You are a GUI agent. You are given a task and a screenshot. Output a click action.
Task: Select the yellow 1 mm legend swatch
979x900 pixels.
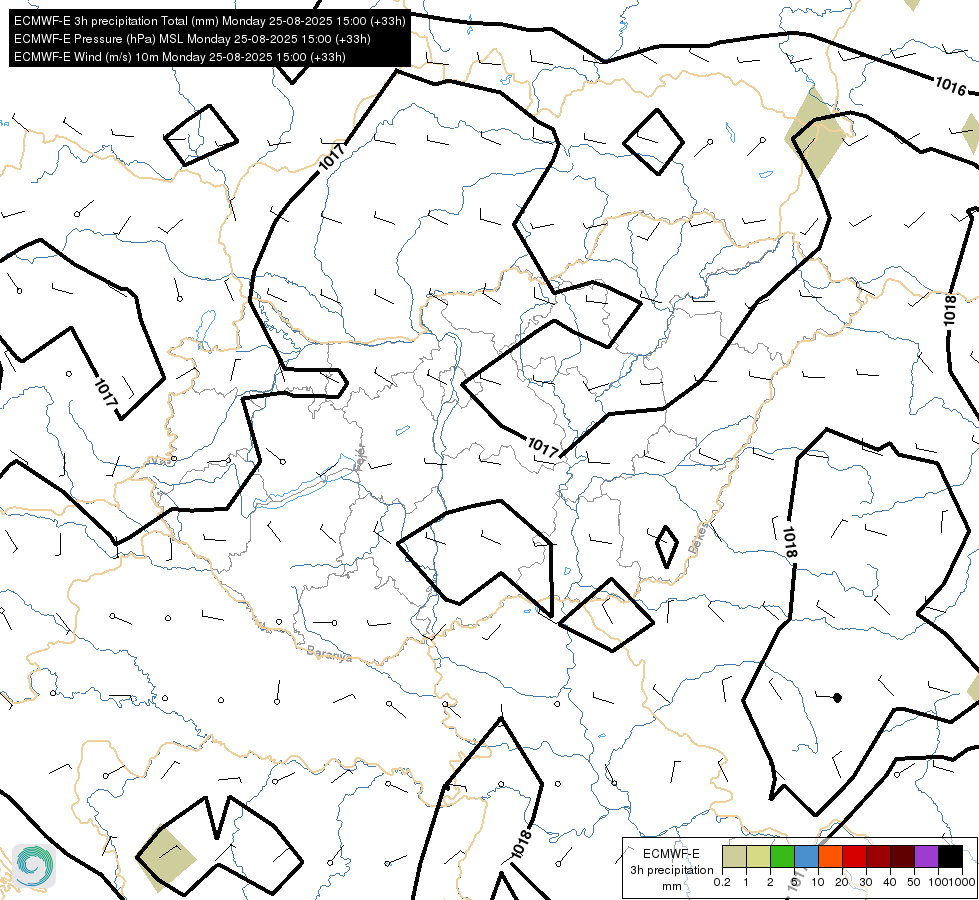point(758,856)
